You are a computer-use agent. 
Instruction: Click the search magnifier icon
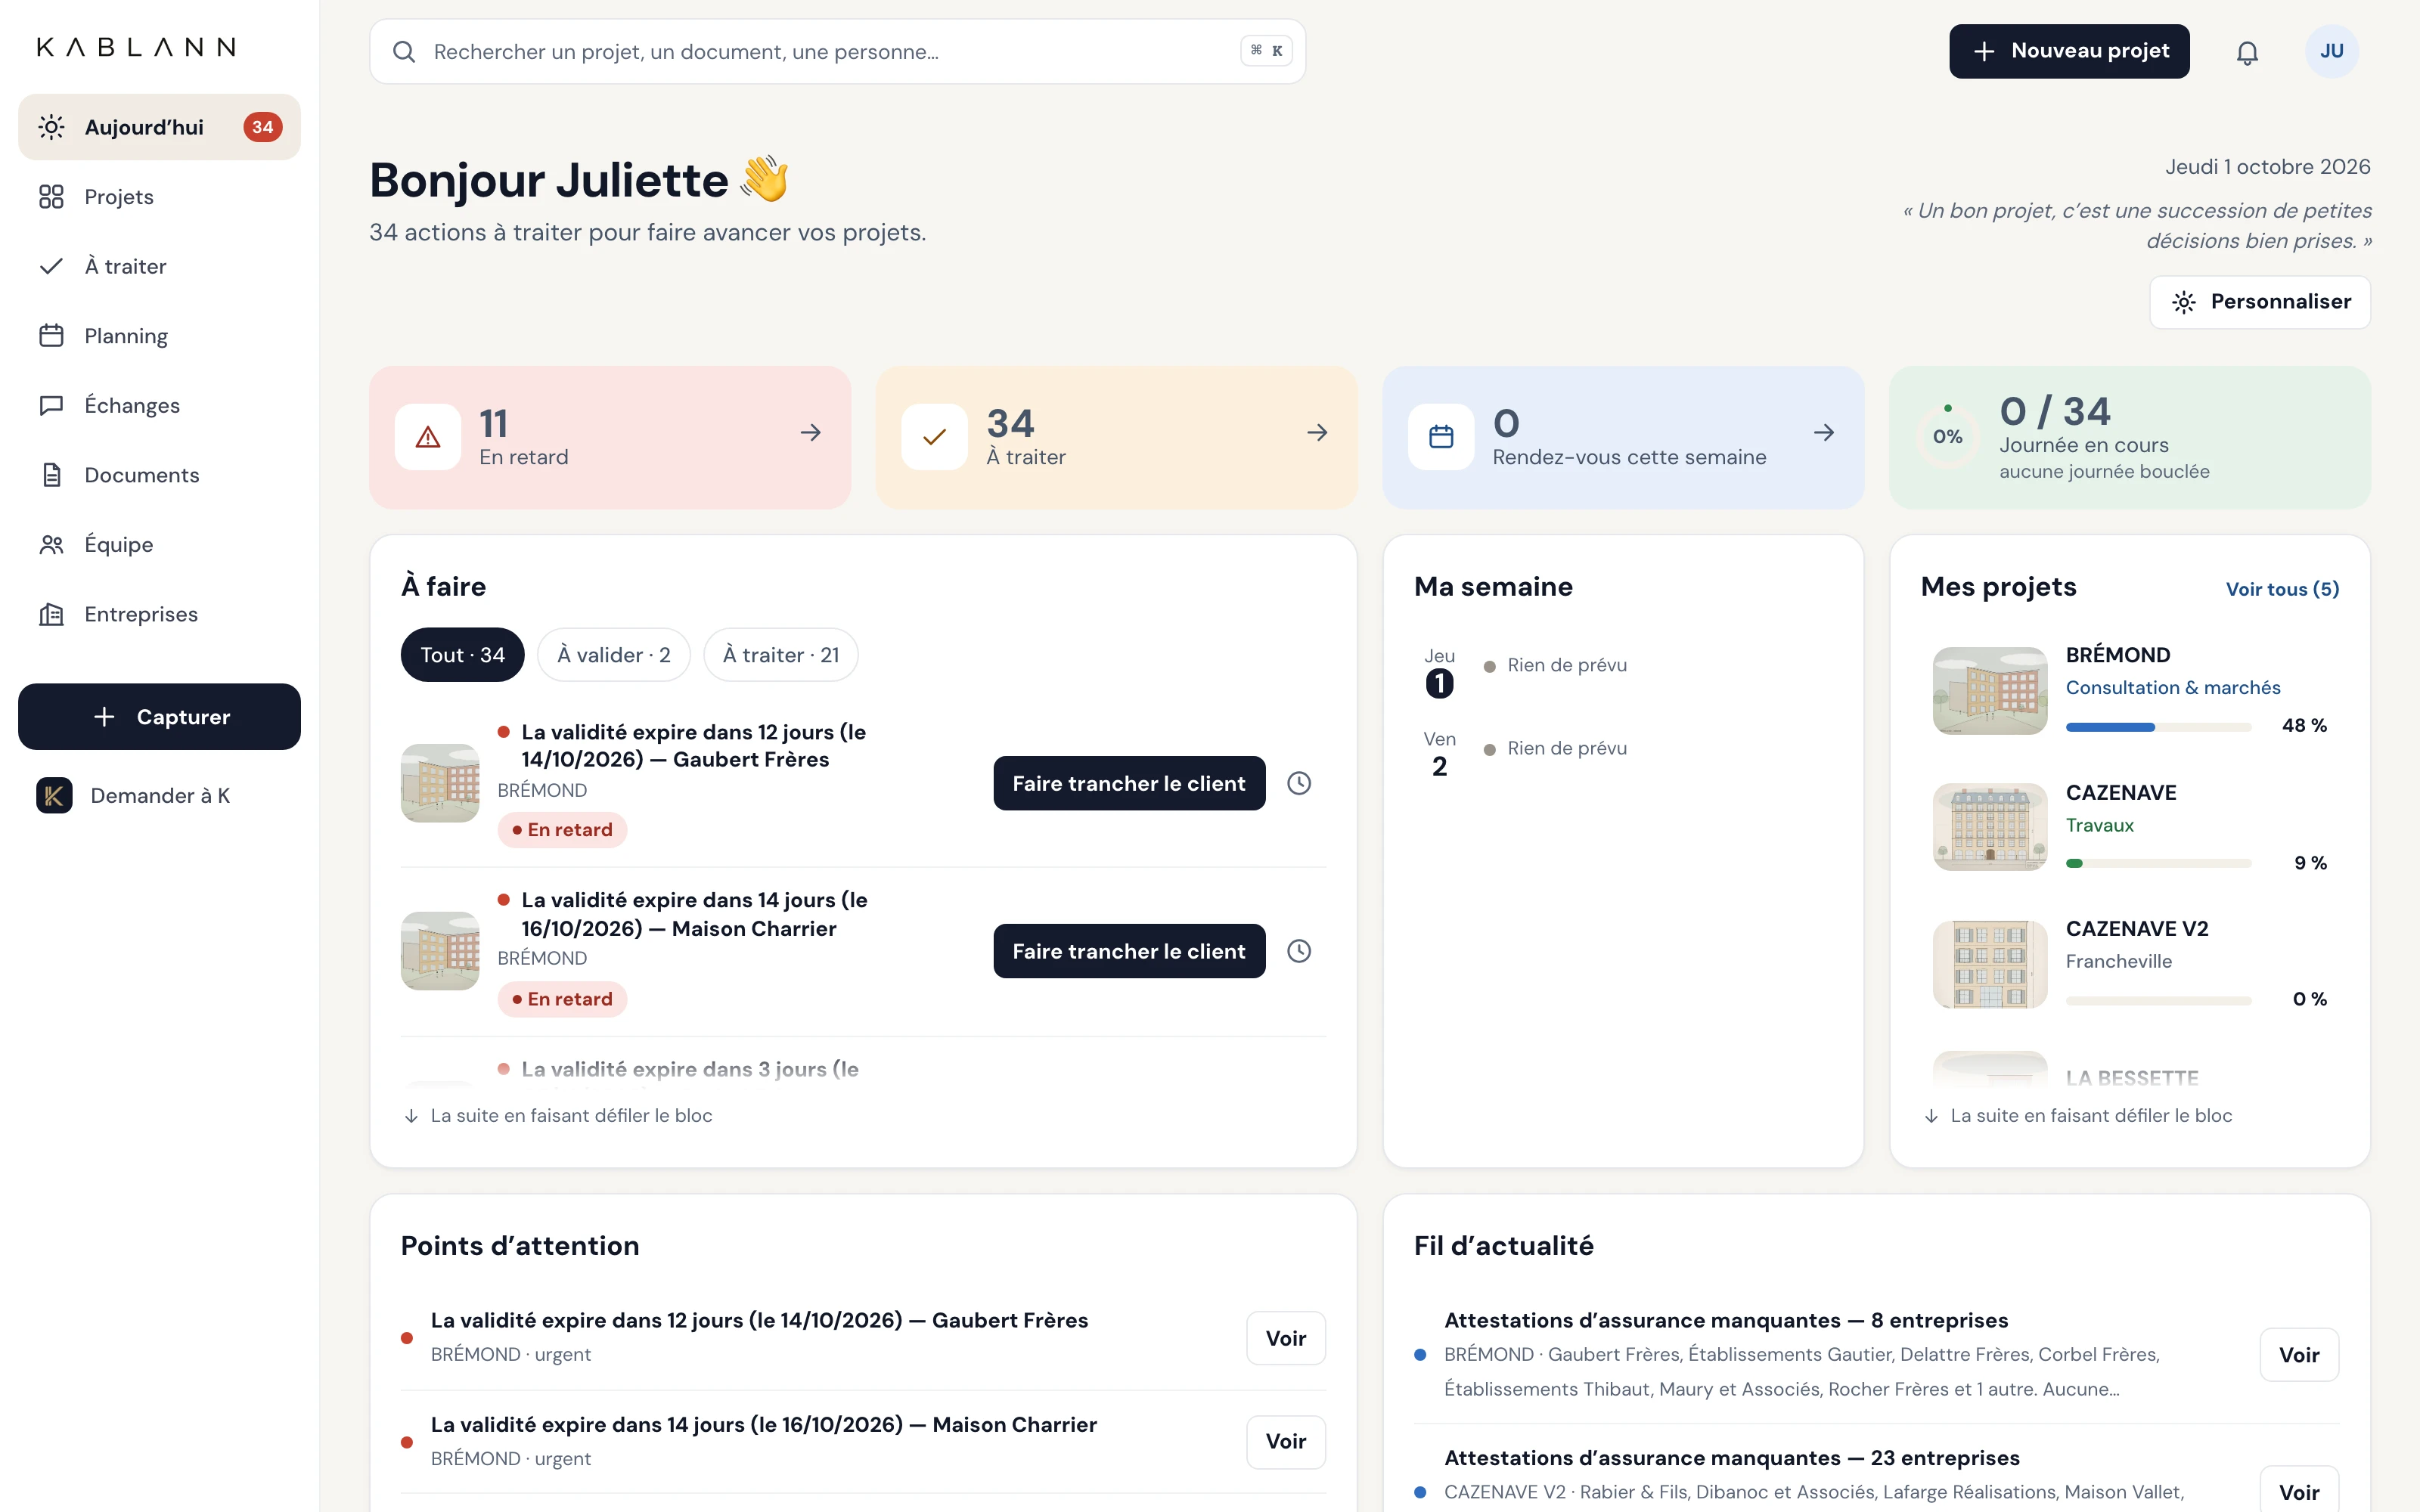coord(404,52)
